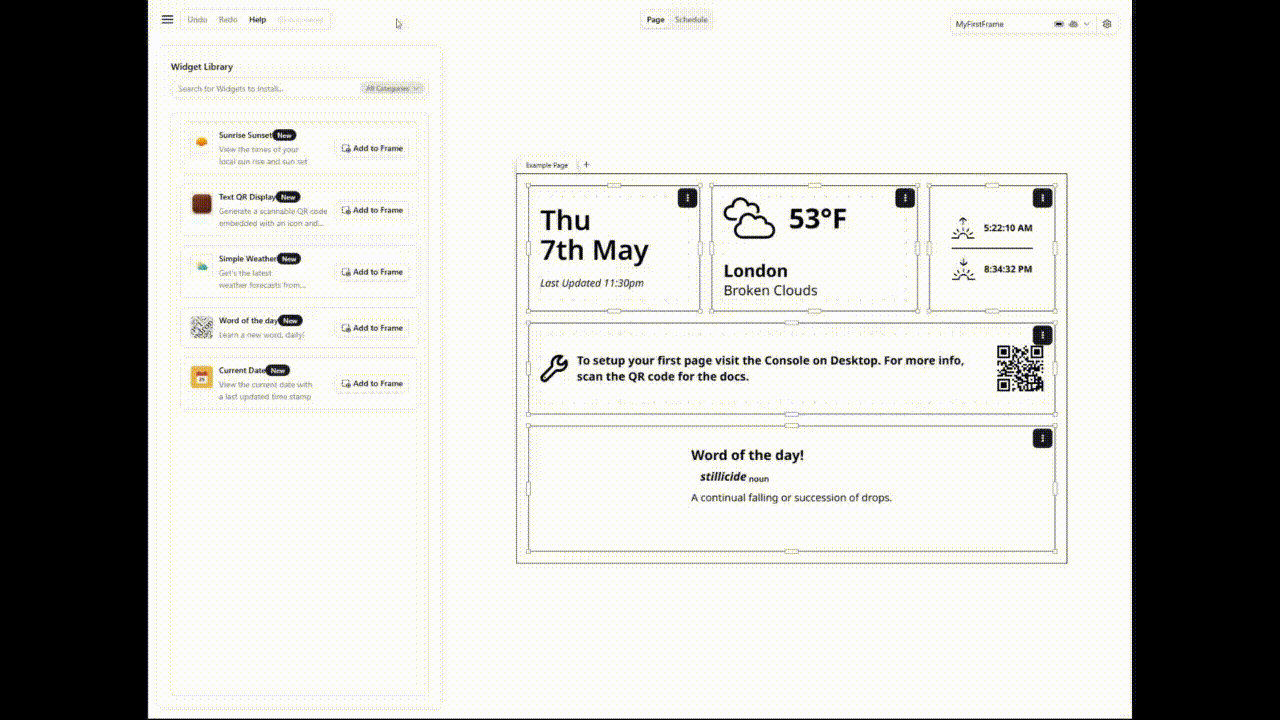Click the 5:22:10 AM sunrise time
The height and width of the screenshot is (720, 1280).
1008,228
